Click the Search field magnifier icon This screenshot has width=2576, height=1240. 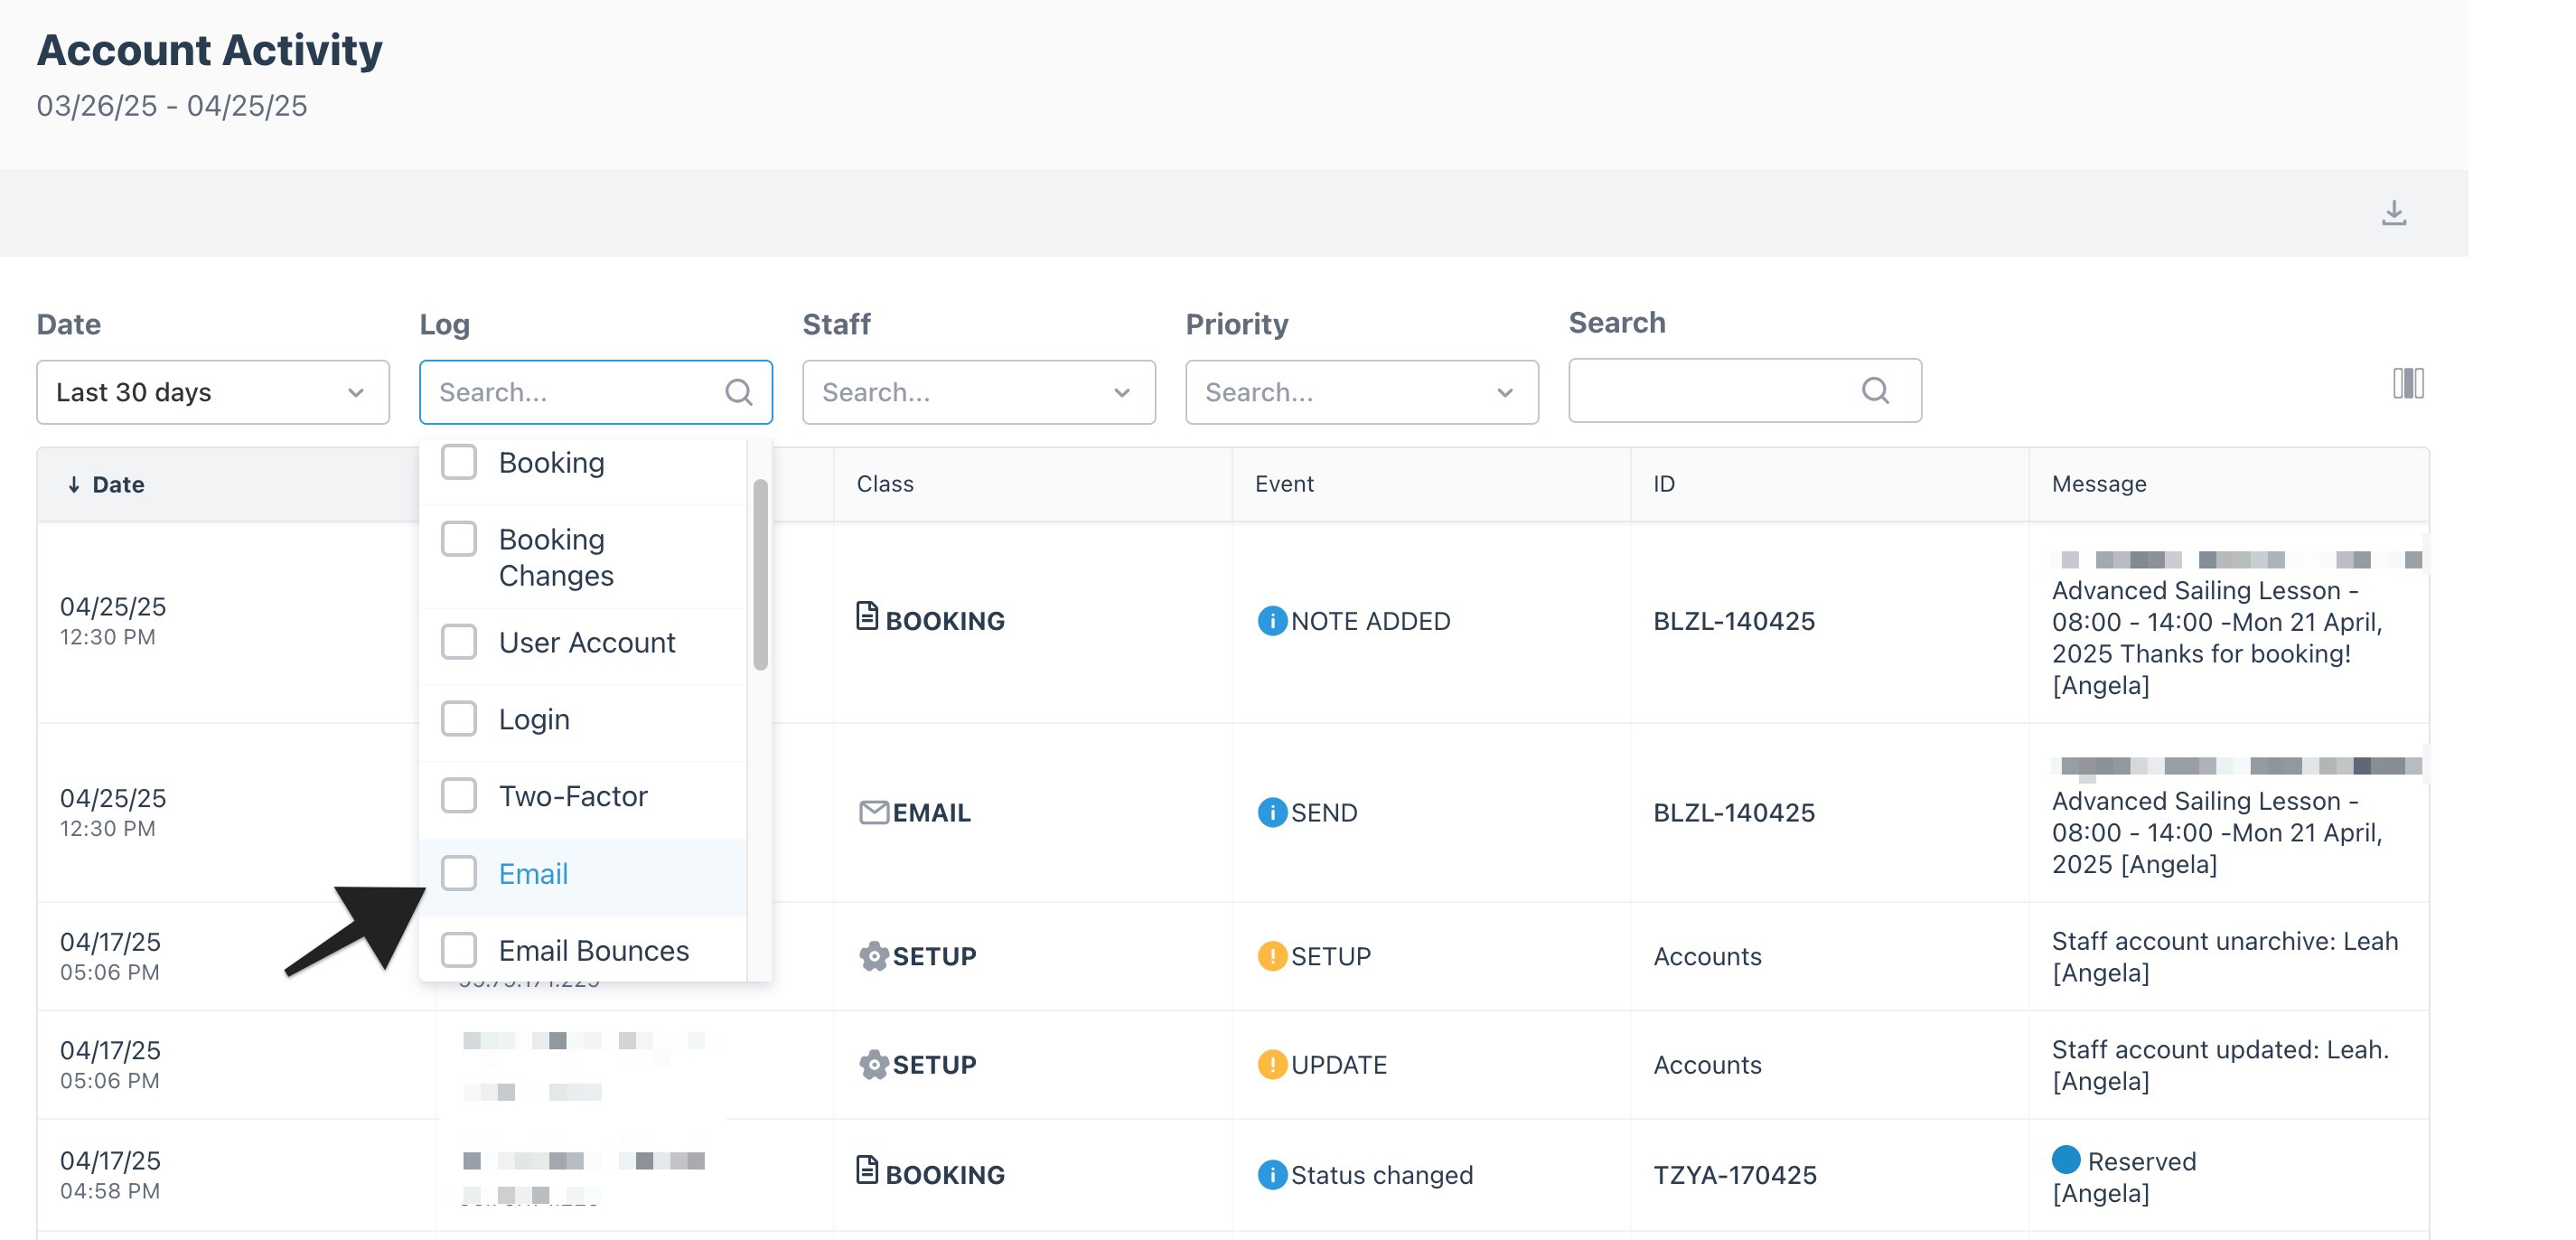pos(1875,390)
